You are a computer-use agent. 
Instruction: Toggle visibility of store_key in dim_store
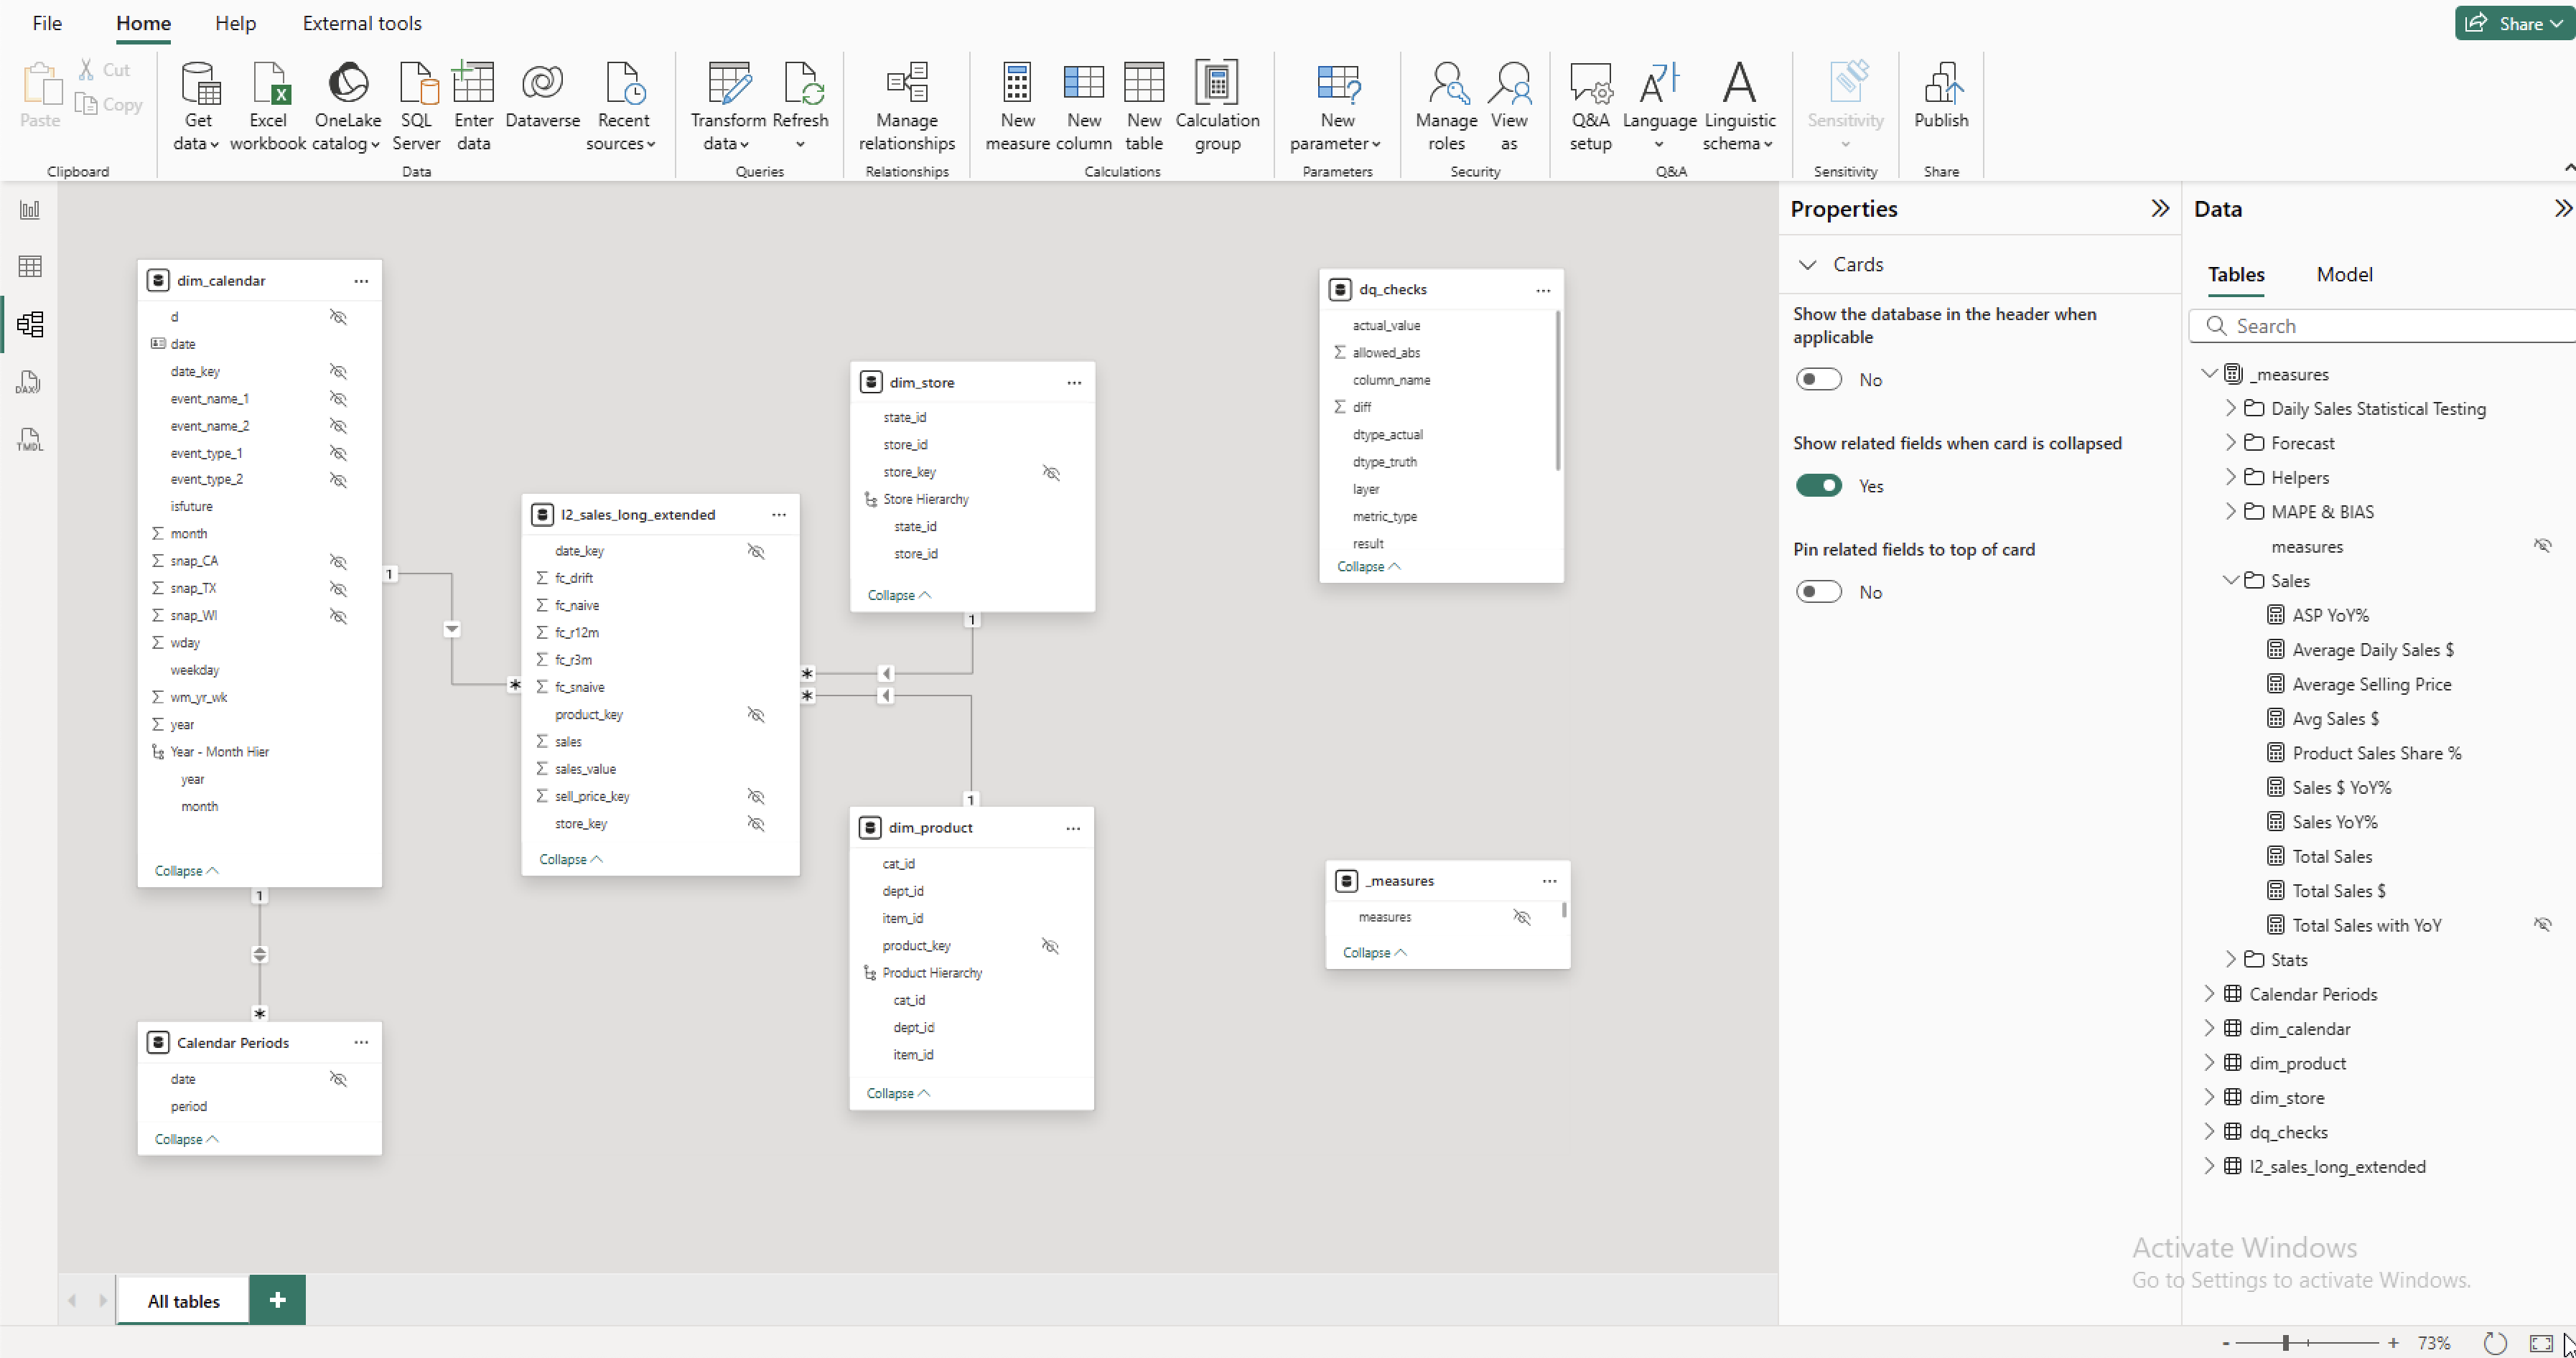[x=1051, y=472]
